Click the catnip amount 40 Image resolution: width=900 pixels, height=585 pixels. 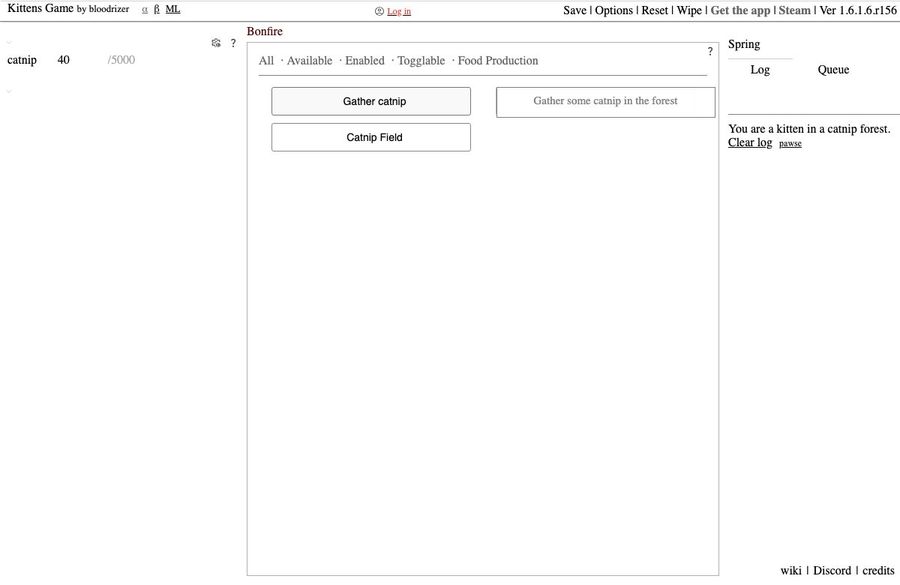tap(63, 60)
